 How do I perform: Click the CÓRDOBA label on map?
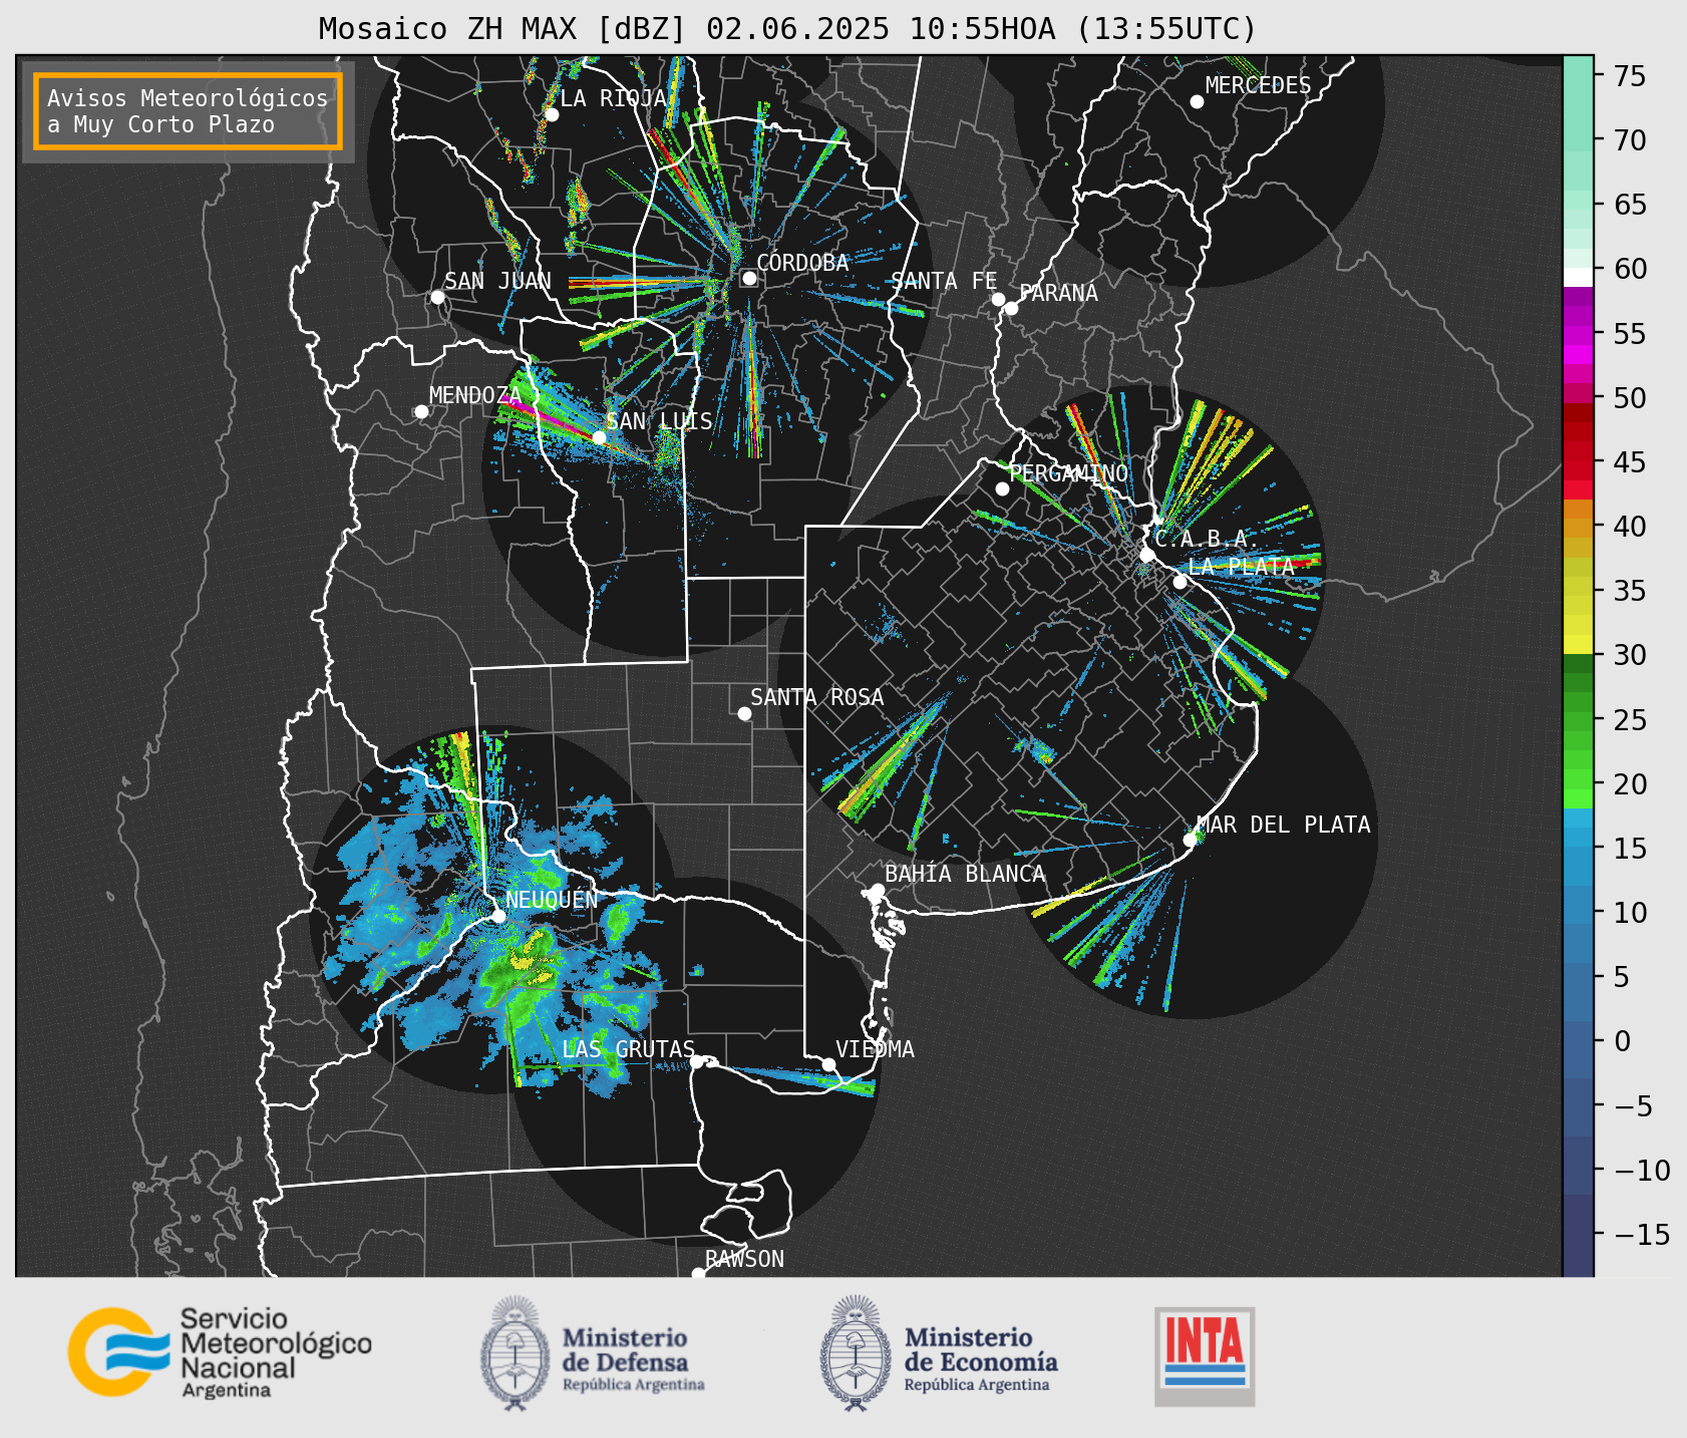[x=802, y=263]
